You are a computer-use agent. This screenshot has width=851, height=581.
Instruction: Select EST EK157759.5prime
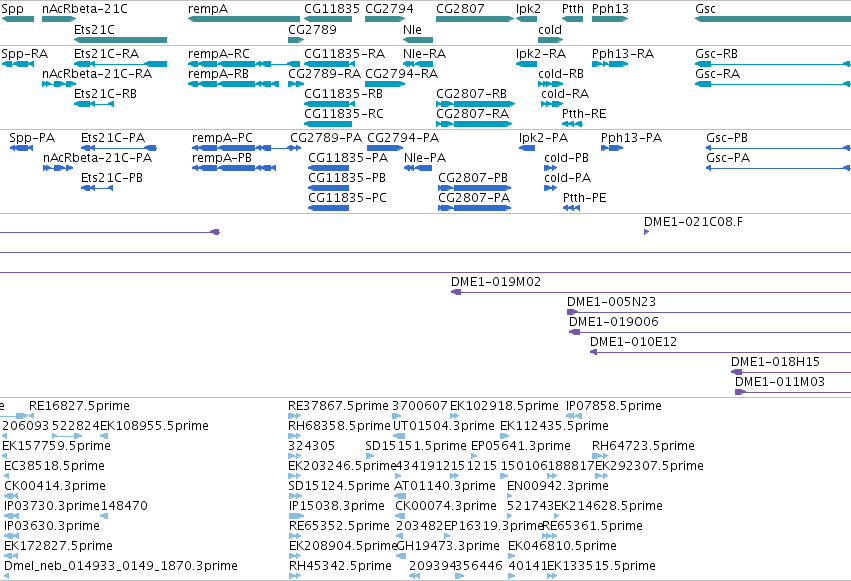point(5,456)
